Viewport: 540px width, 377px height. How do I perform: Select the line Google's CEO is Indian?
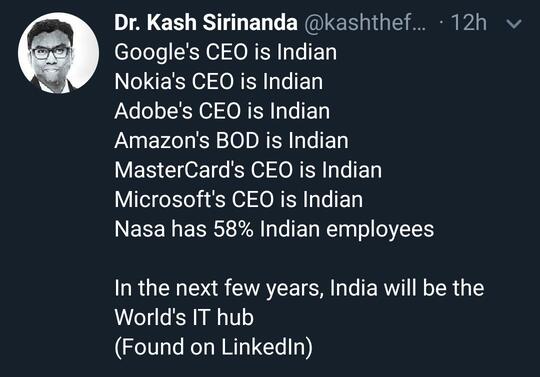tap(226, 52)
